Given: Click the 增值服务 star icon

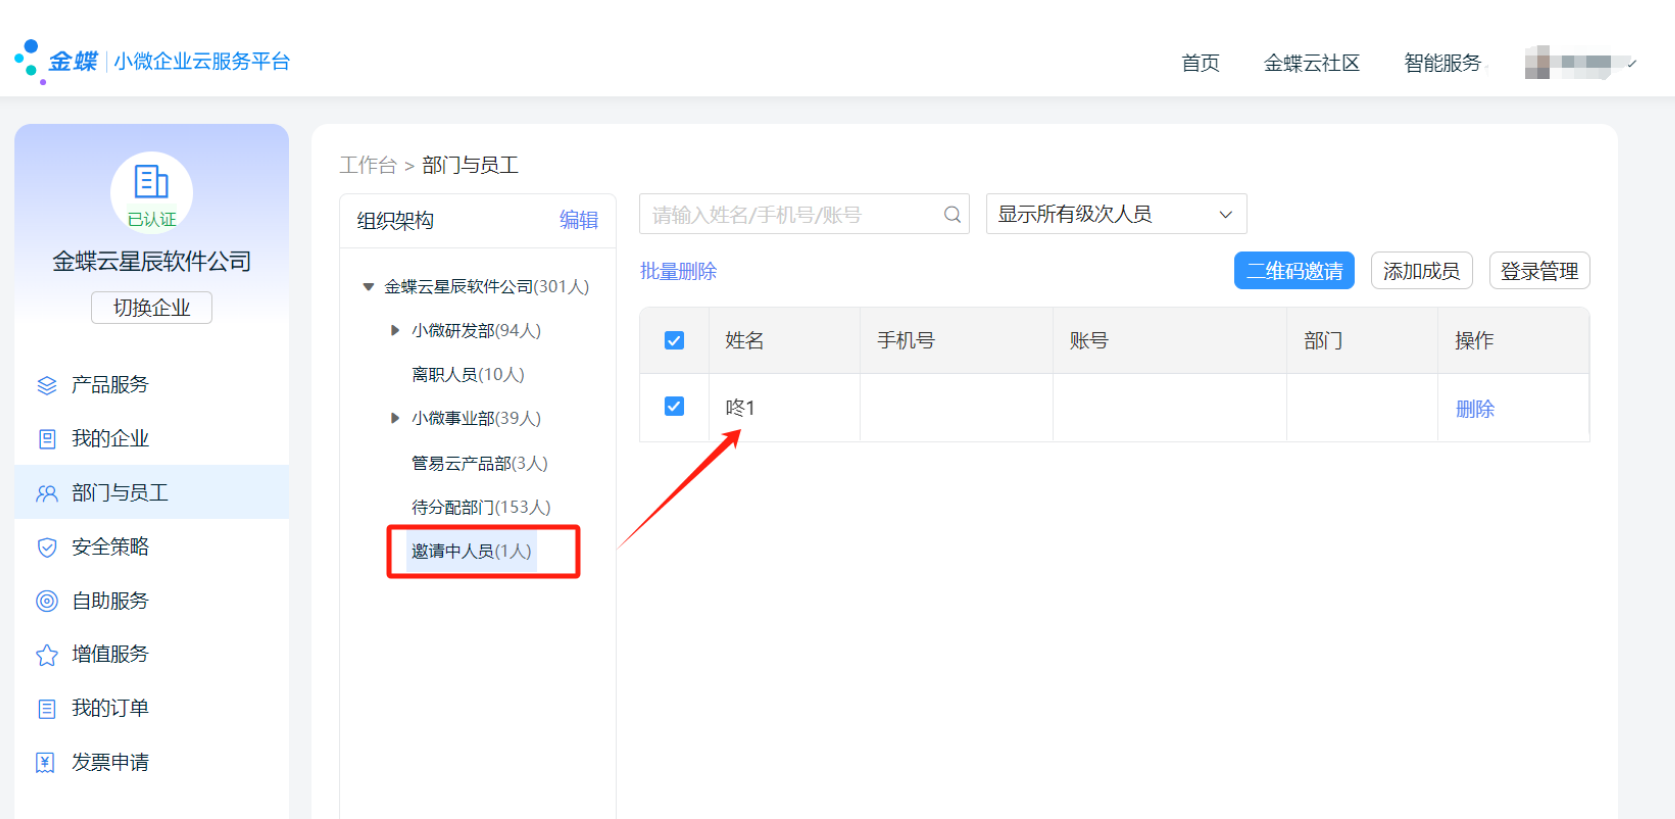Looking at the screenshot, I should 47,655.
